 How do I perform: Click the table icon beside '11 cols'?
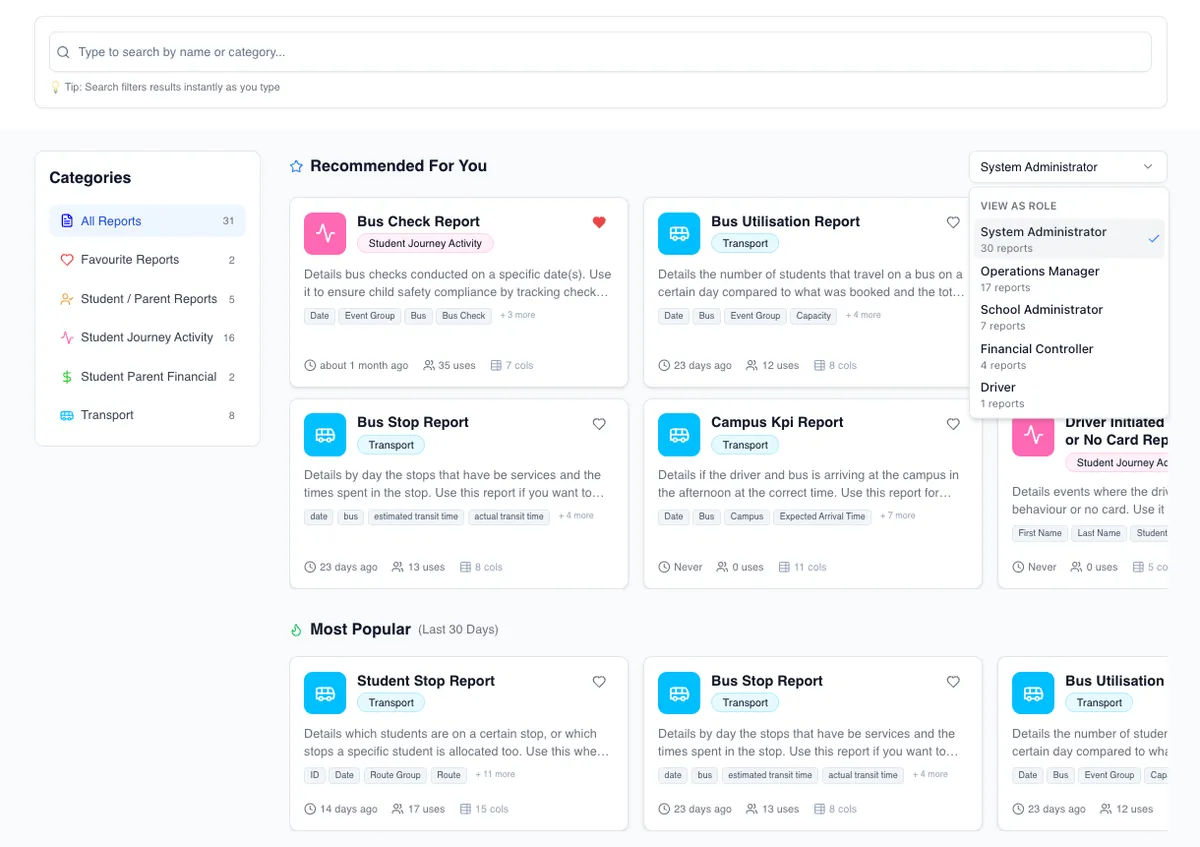[x=784, y=567]
